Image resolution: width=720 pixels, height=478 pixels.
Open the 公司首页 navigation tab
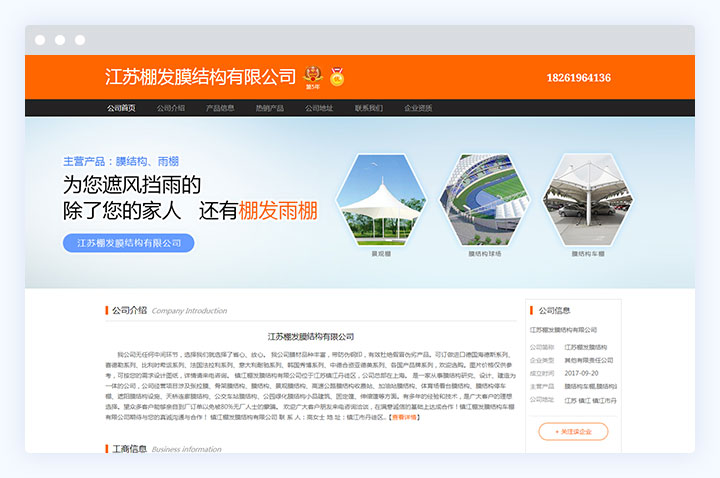pos(121,108)
